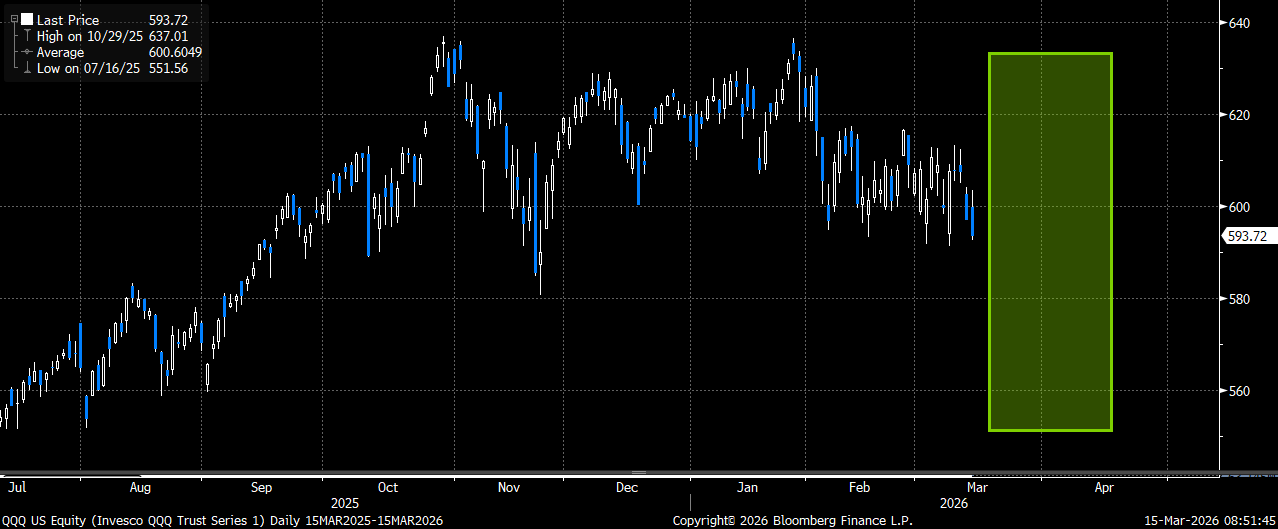Click the 580 price axis label
This screenshot has width=1278, height=529.
click(1239, 299)
